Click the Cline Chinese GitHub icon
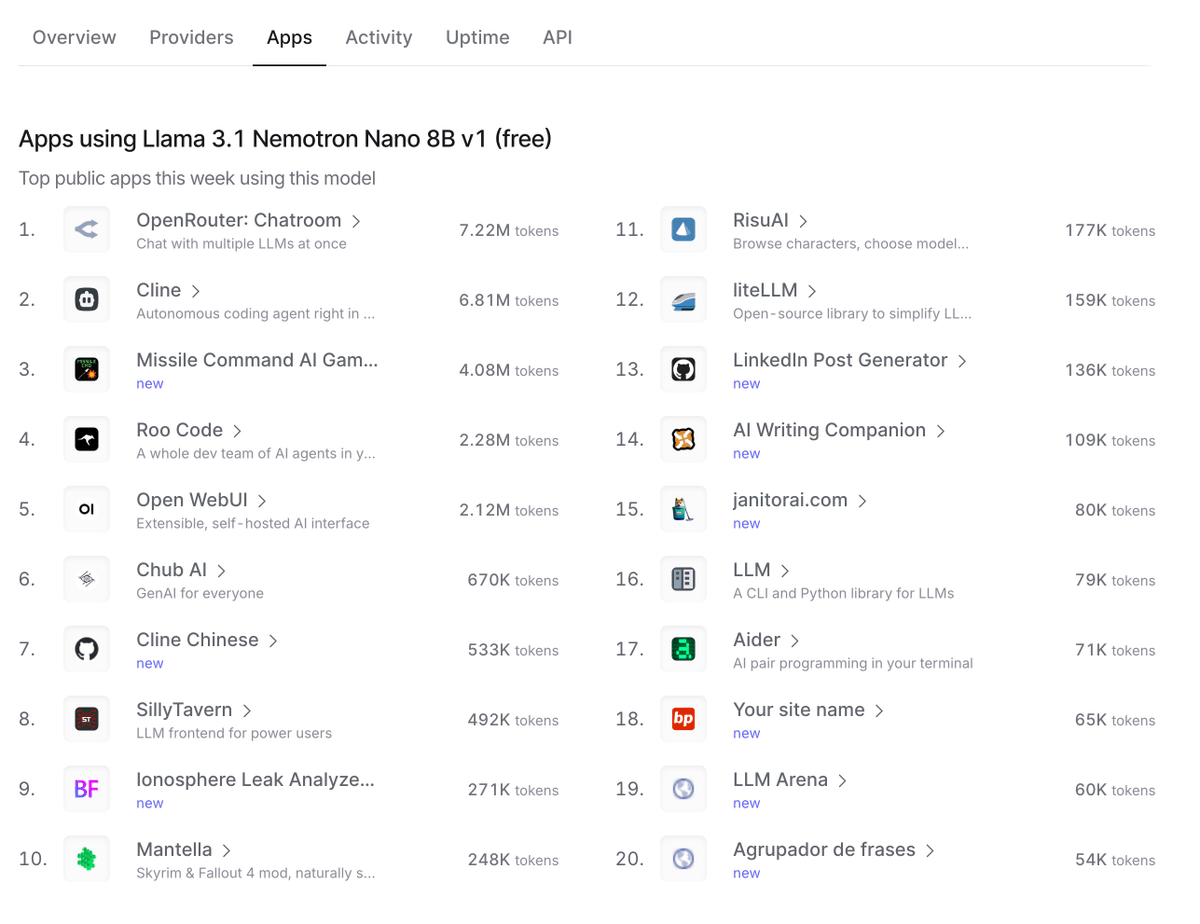The width and height of the screenshot is (1200, 924). 87,650
